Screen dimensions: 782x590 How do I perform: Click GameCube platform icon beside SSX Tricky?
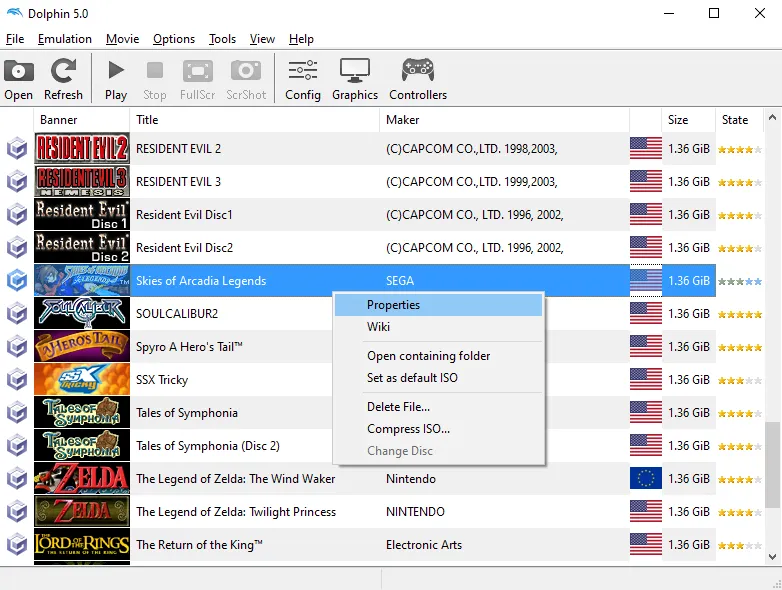[17, 380]
